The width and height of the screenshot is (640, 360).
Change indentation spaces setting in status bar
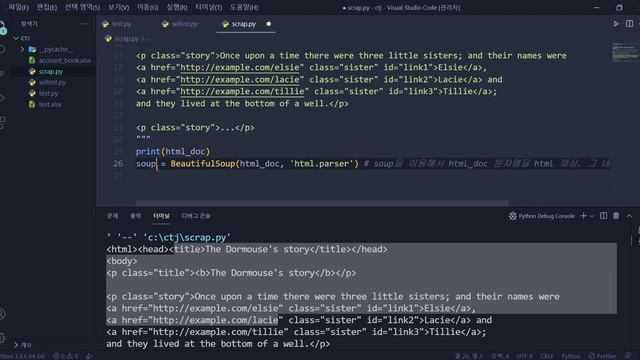pyautogui.click(x=500, y=356)
